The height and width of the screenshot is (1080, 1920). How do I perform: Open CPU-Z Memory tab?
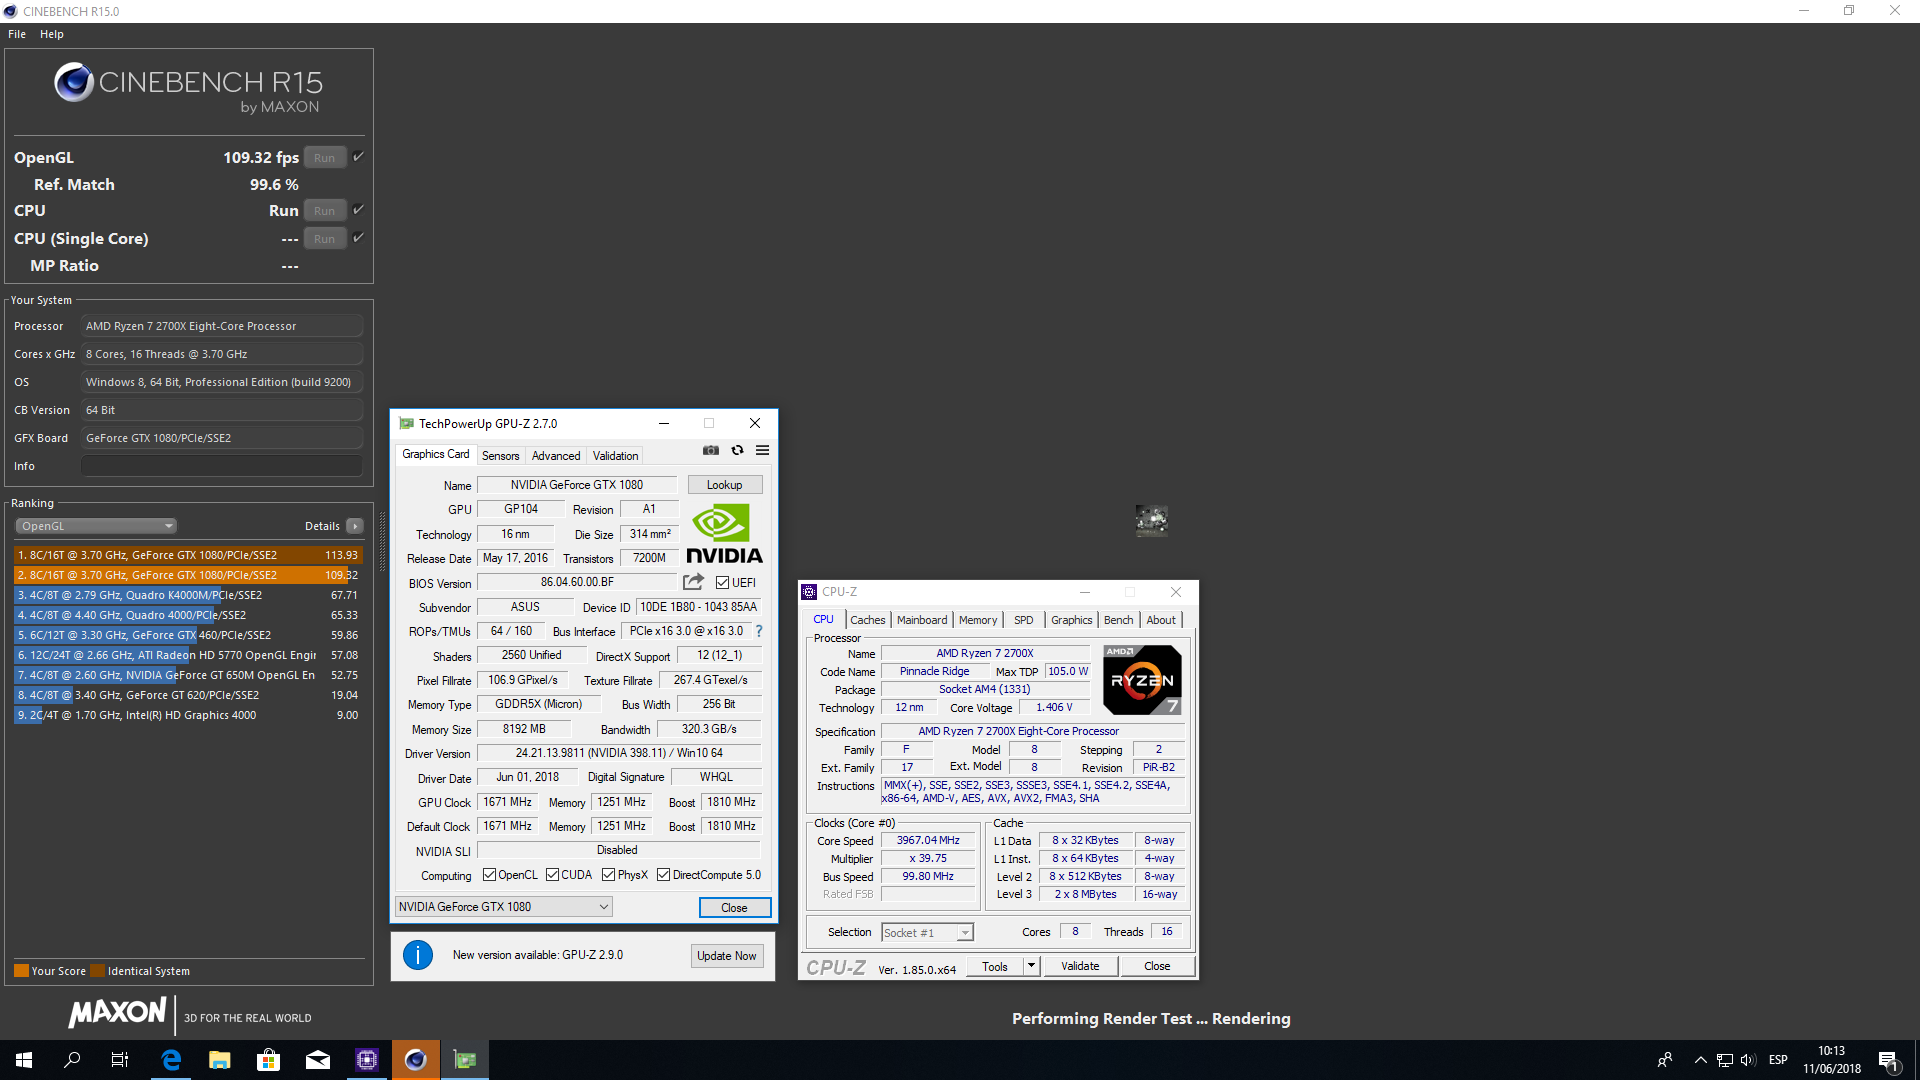pos(977,620)
